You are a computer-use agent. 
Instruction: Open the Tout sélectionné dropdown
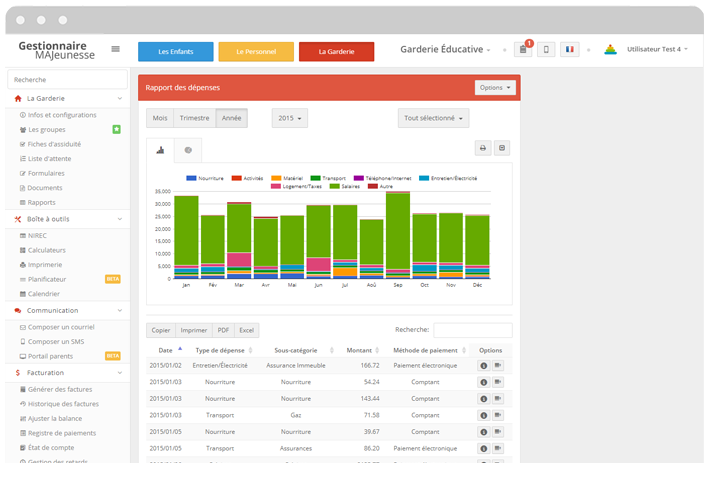[x=433, y=118]
